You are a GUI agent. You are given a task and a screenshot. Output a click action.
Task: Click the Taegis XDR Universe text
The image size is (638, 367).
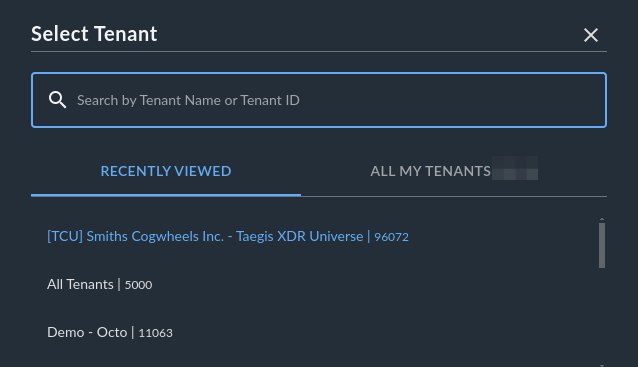pyautogui.click(x=300, y=236)
